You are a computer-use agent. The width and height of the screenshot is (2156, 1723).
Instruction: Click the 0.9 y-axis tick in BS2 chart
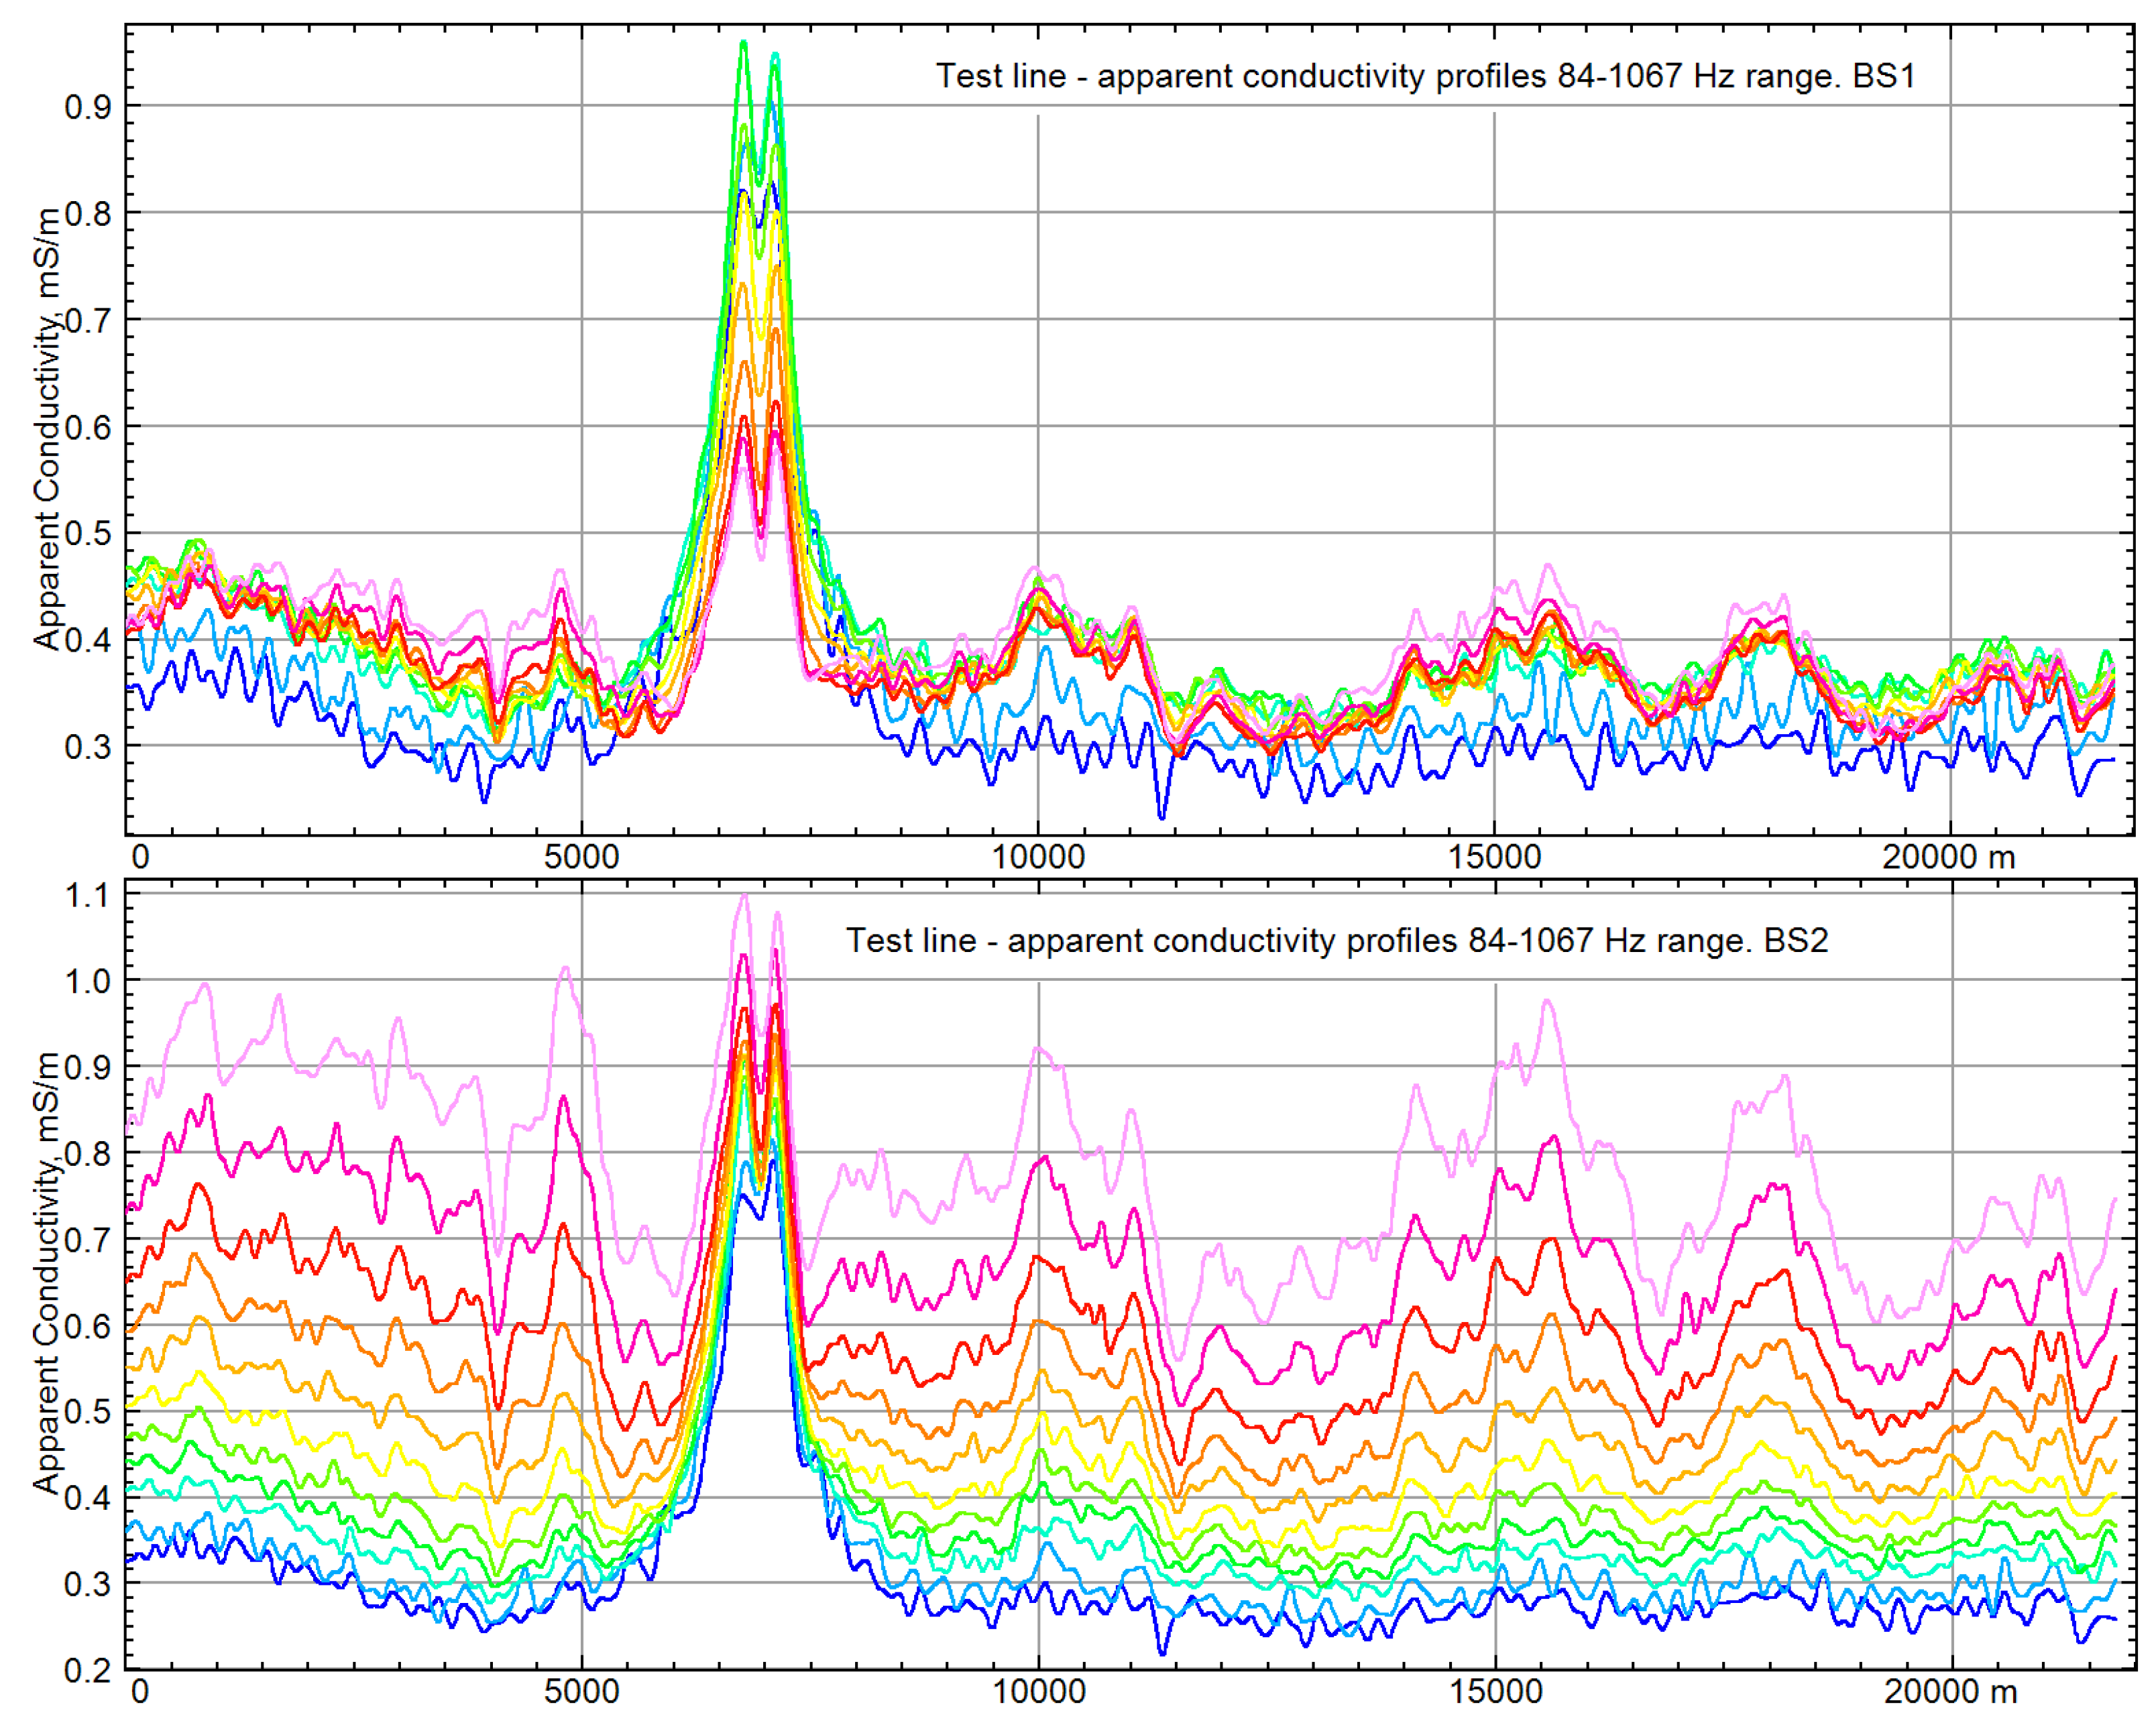88,1068
